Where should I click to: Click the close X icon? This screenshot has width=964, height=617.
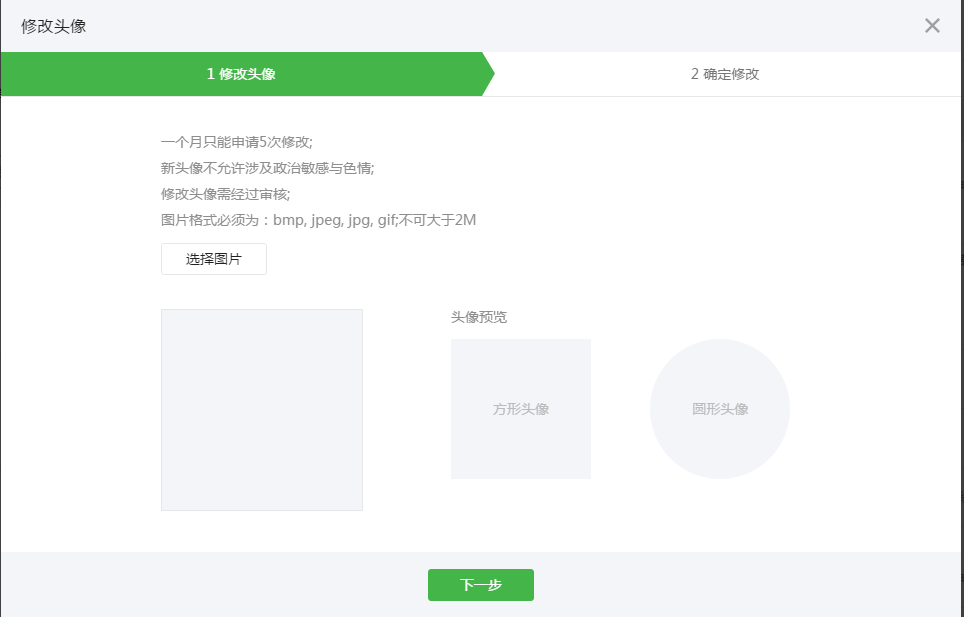coord(932,26)
